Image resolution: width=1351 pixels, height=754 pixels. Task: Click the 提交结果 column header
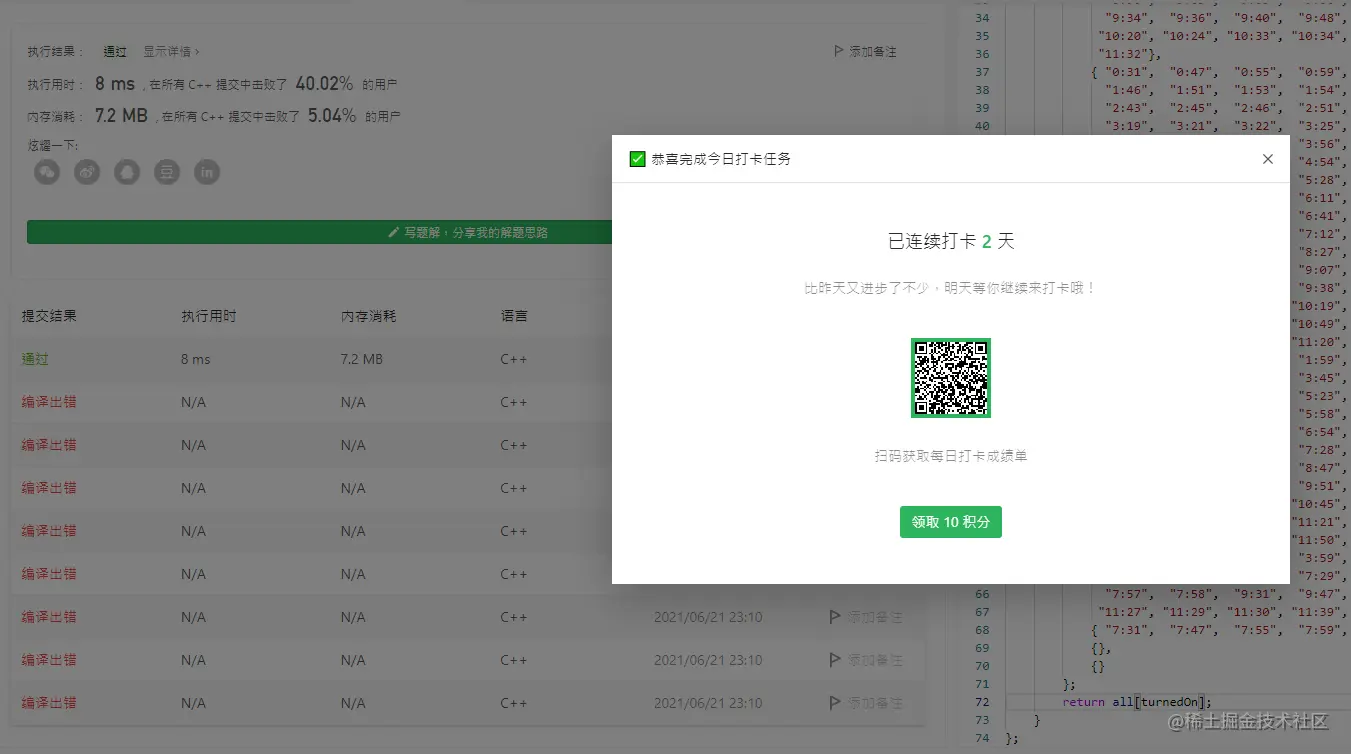click(x=49, y=316)
